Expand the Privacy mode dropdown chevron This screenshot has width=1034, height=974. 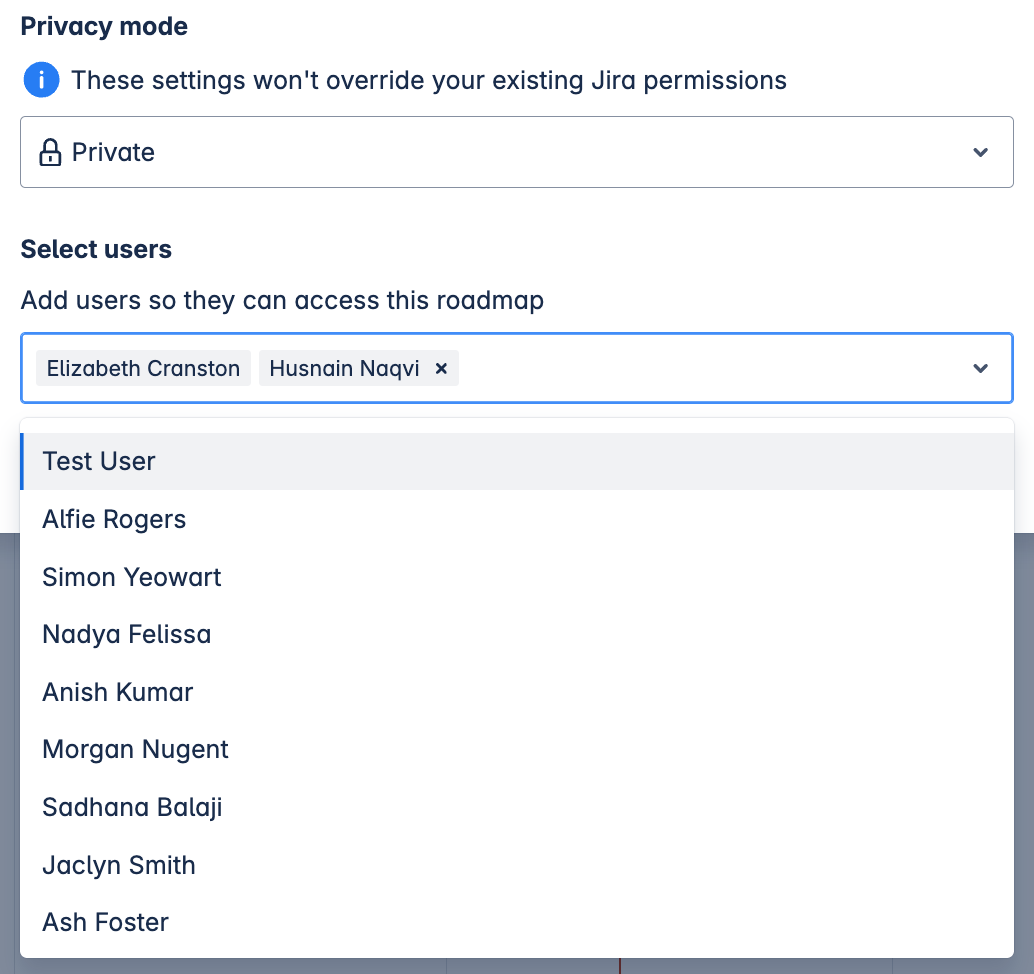[x=980, y=152]
